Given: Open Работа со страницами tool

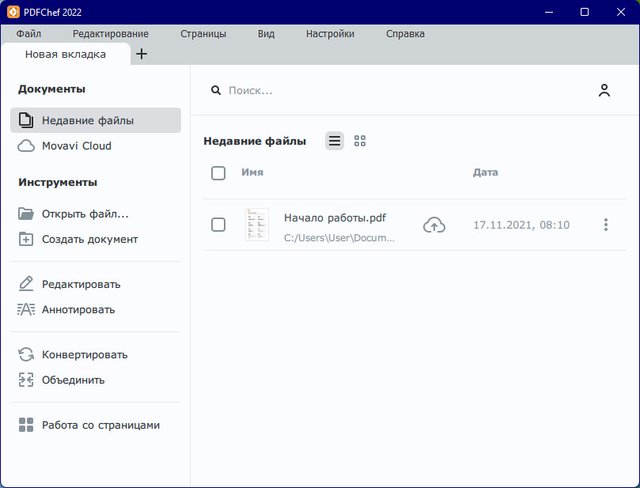Looking at the screenshot, I should click(100, 425).
